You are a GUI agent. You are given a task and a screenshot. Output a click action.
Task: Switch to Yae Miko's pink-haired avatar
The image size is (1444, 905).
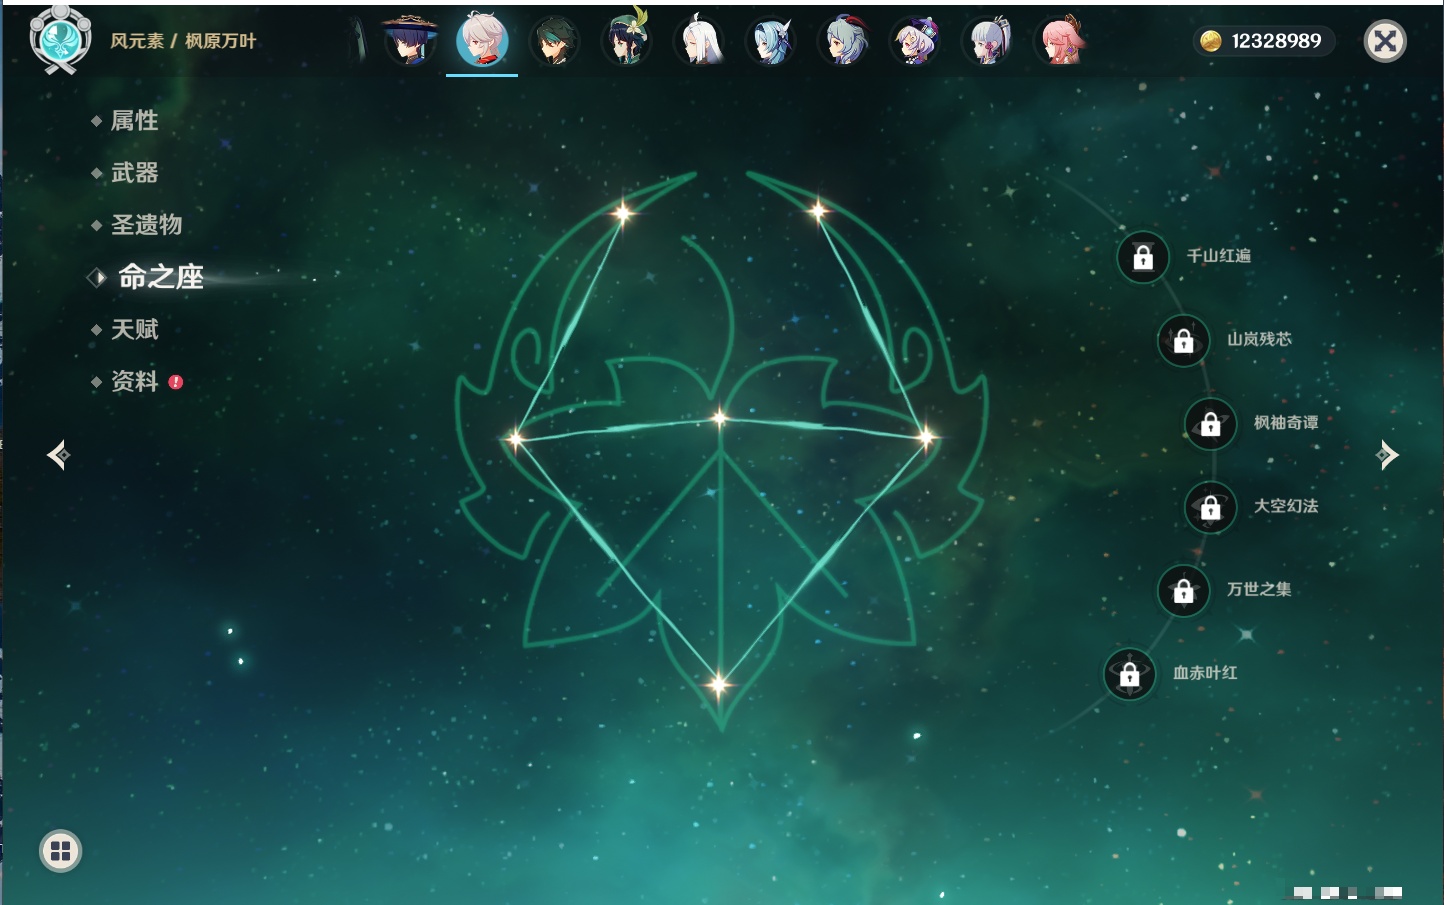[x=1061, y=41]
